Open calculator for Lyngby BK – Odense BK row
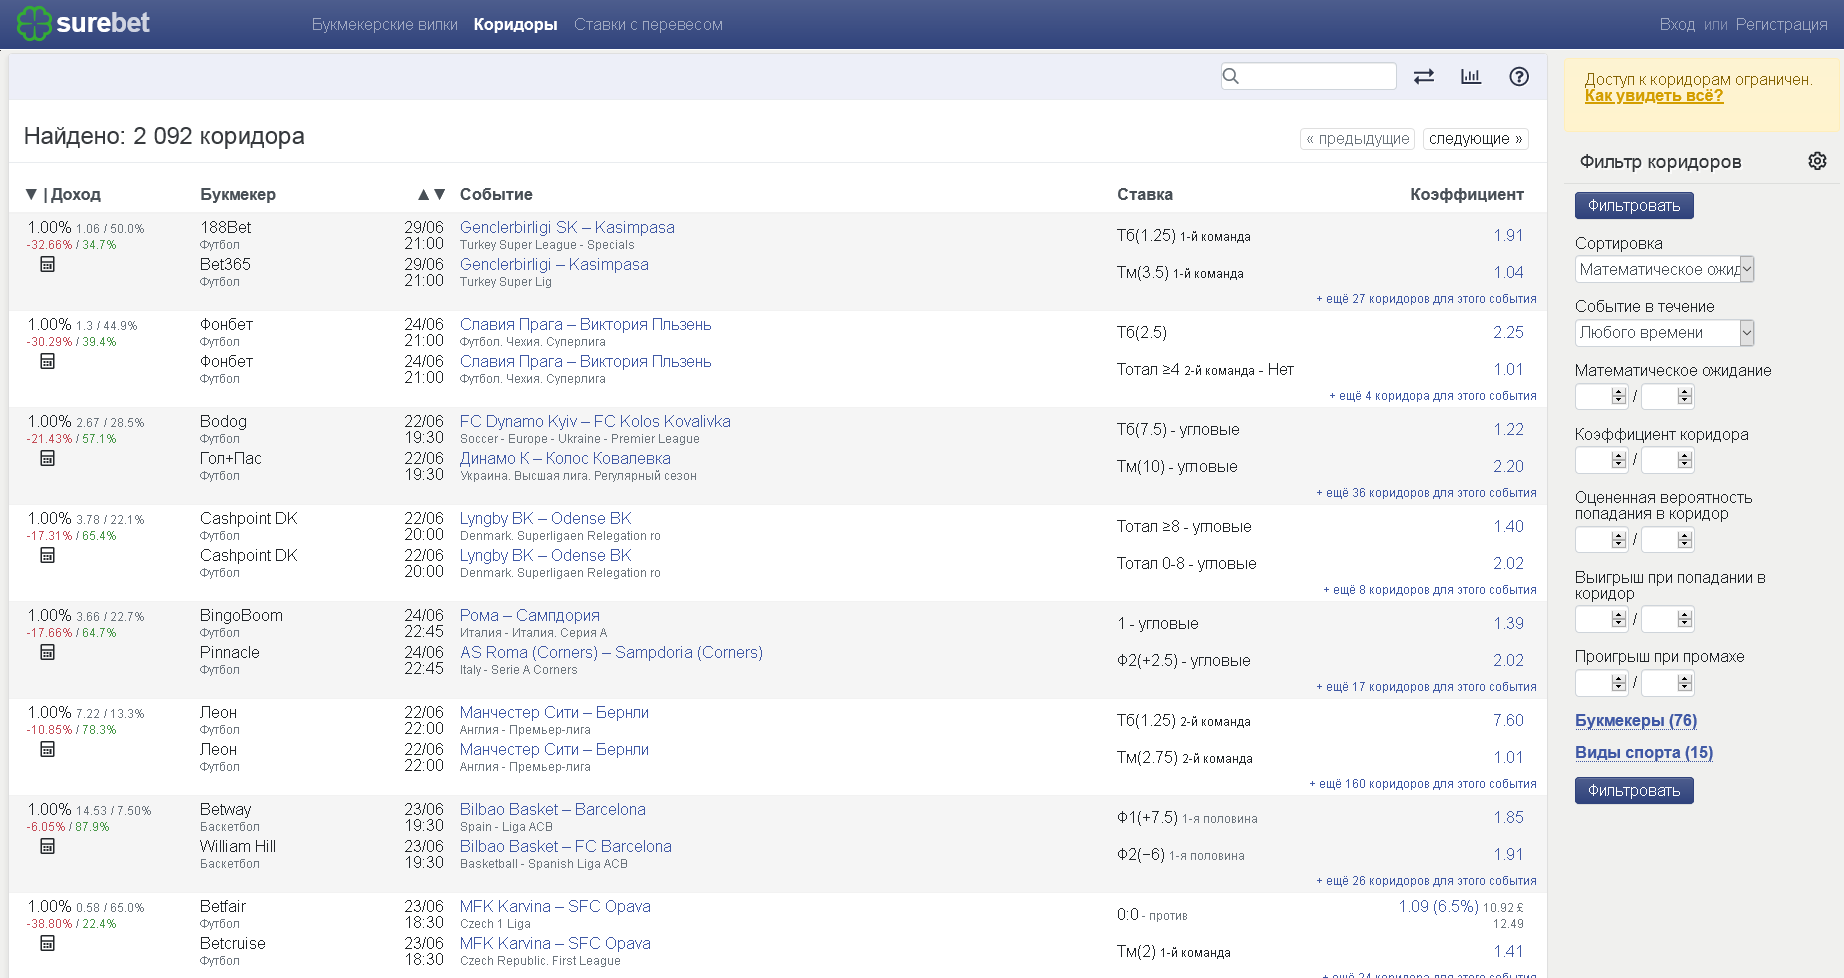The height and width of the screenshot is (978, 1844). (x=47, y=555)
